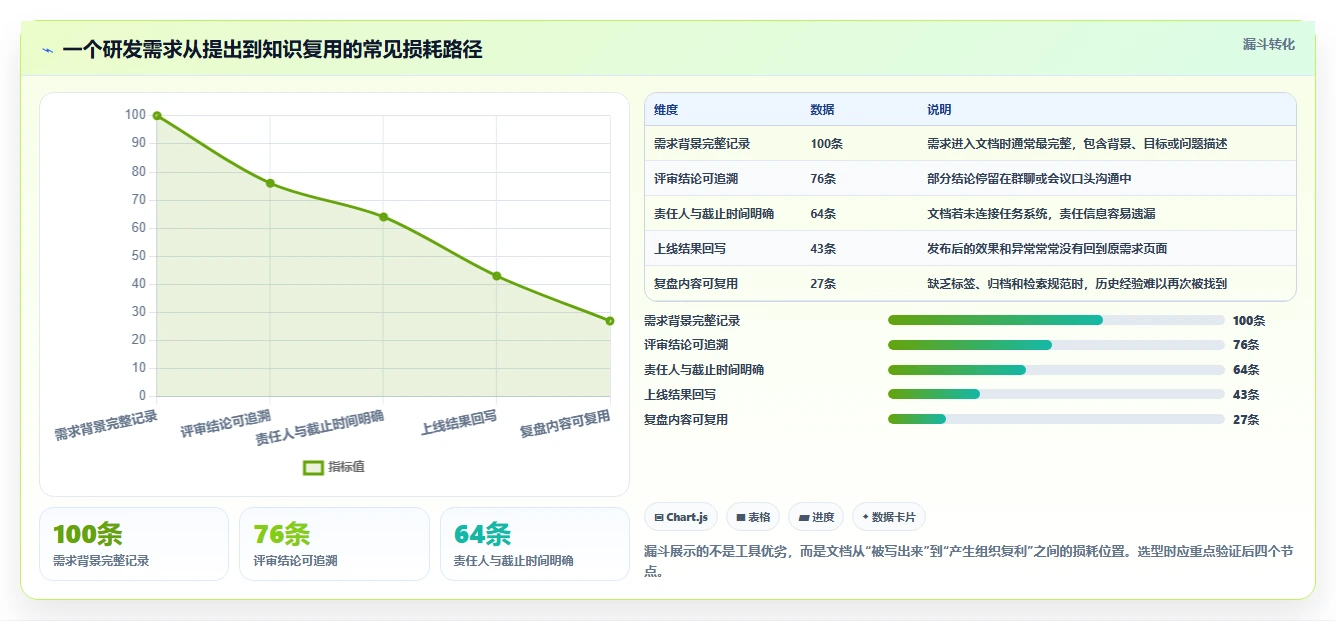The height and width of the screenshot is (621, 1336).
Task: Click the chart point for 需求背景完整记录 at 100
Action: click(x=157, y=115)
